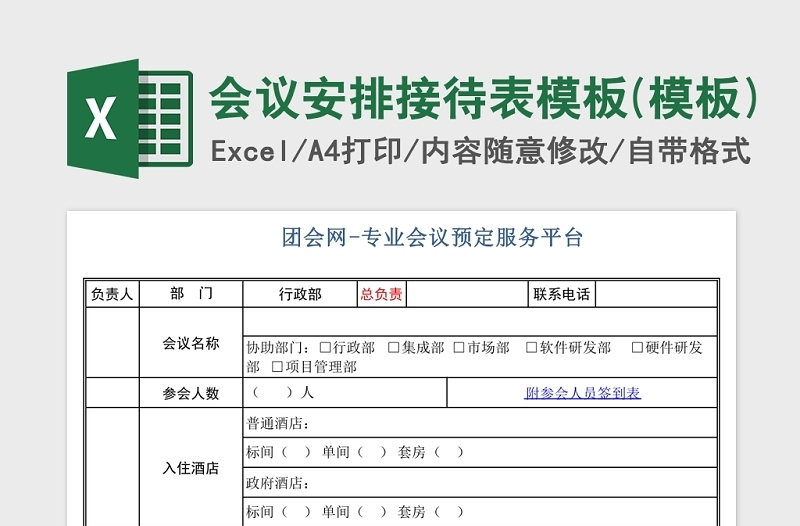This screenshot has width=800, height=526.
Task: Check the 集成部 checkbox
Action: 393,347
